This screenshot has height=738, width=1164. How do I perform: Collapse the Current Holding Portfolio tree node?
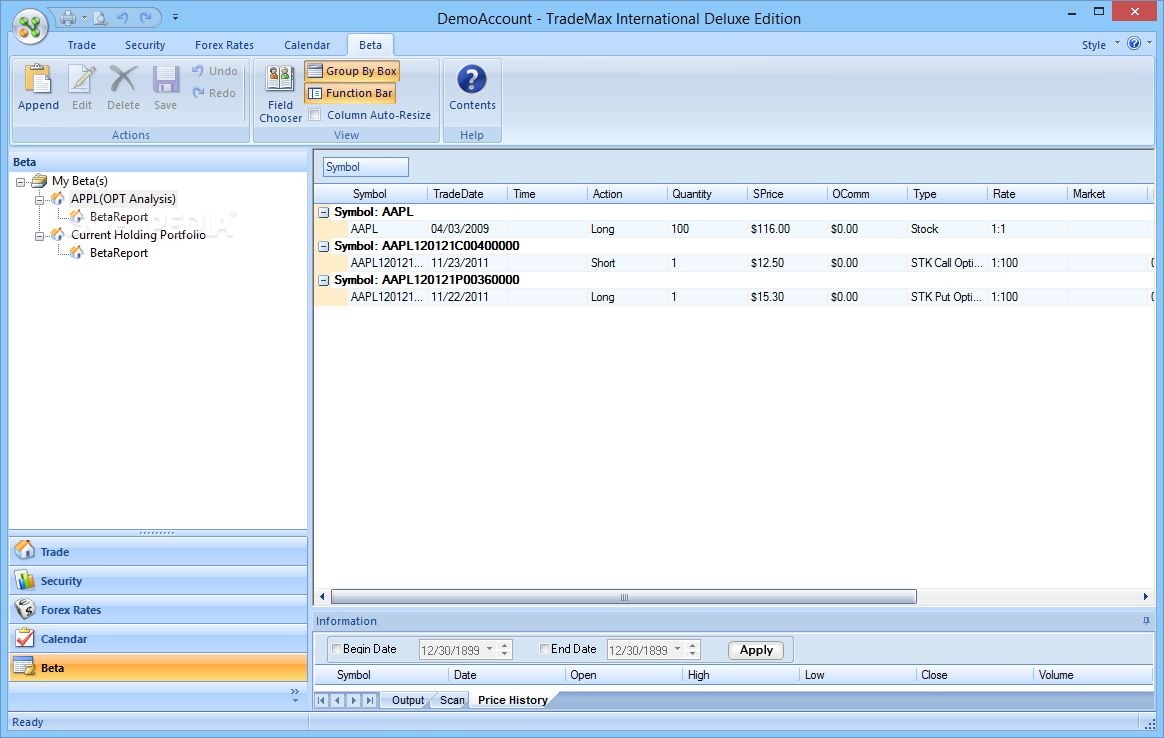(39, 235)
